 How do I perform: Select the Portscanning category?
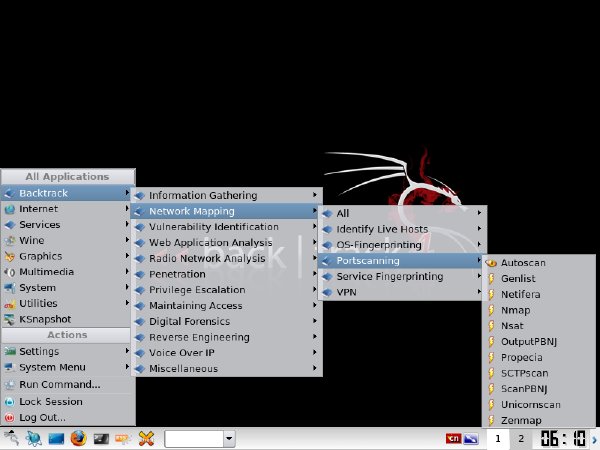[x=402, y=261]
